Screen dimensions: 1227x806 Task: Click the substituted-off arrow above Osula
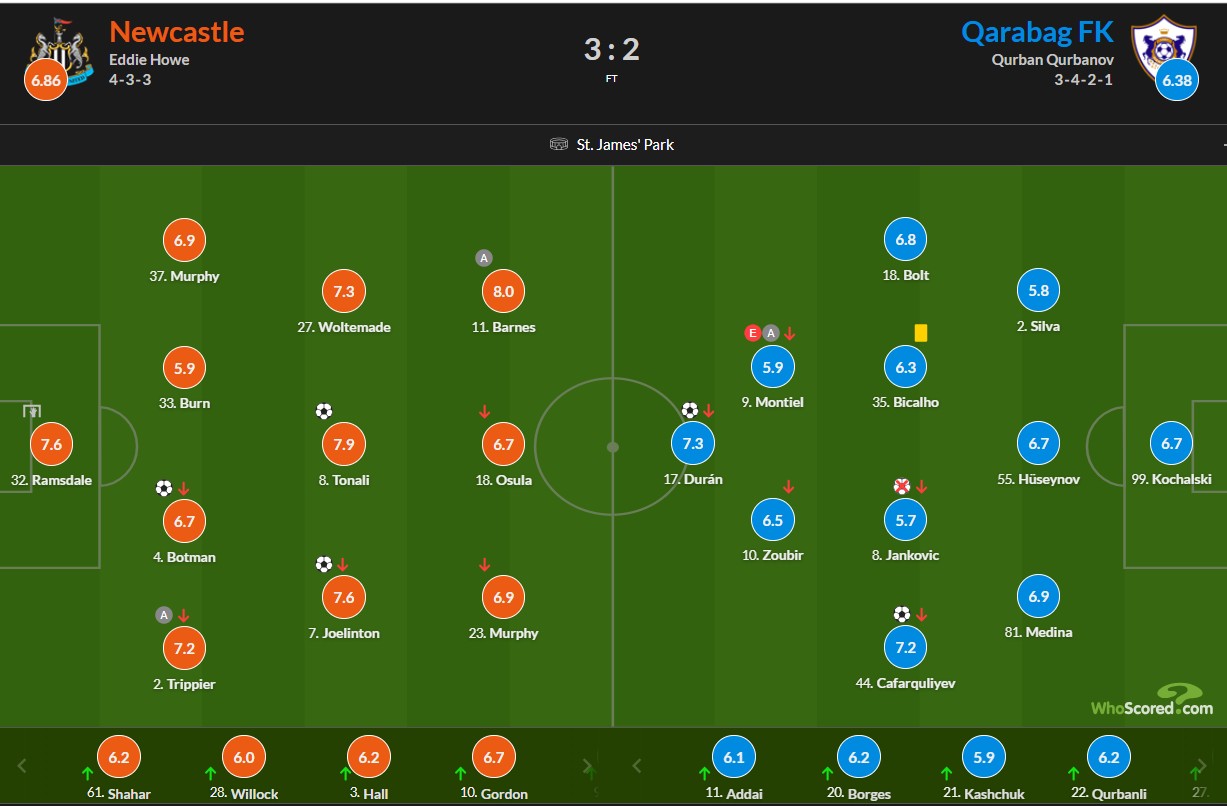pyautogui.click(x=485, y=411)
